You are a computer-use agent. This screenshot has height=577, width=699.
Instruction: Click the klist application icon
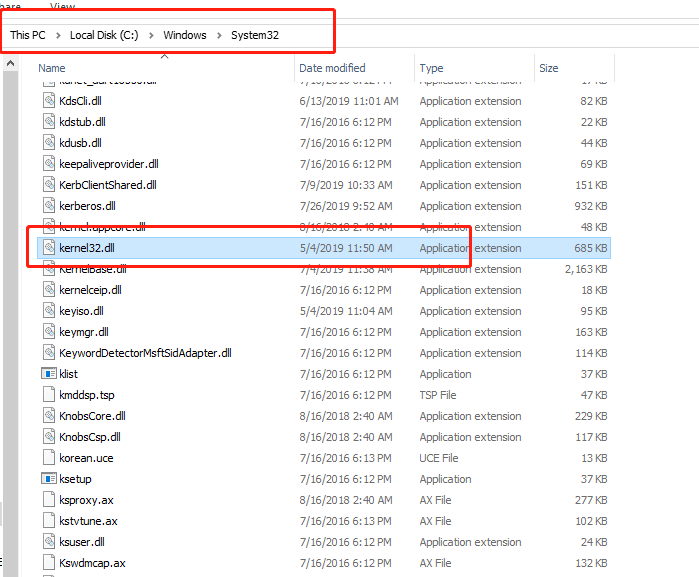point(49,373)
